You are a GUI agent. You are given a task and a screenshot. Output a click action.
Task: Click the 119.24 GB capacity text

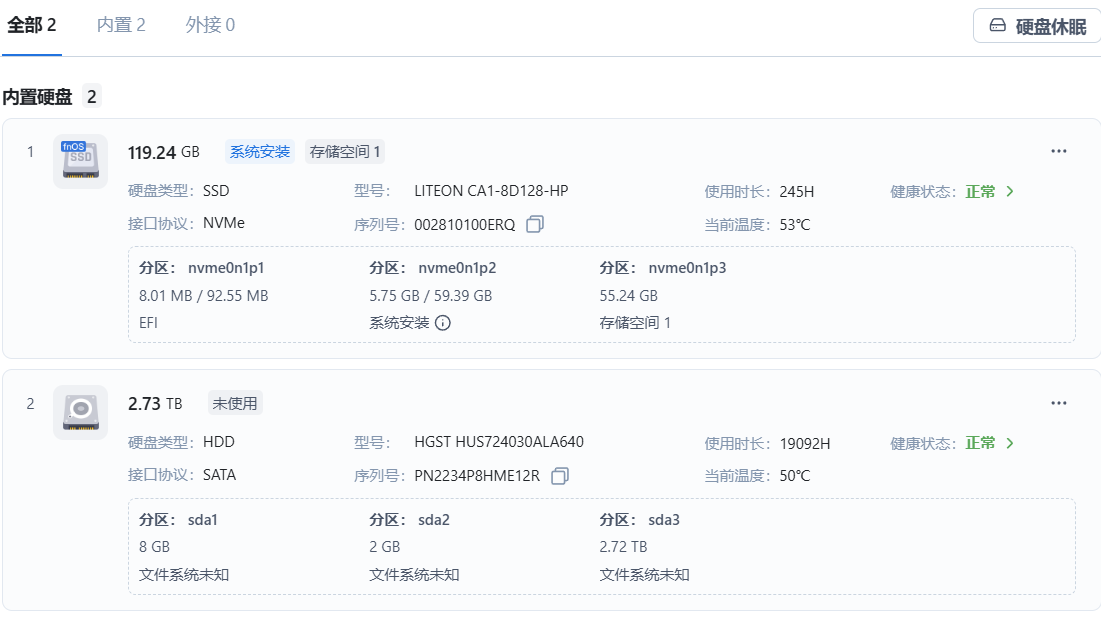coord(164,152)
